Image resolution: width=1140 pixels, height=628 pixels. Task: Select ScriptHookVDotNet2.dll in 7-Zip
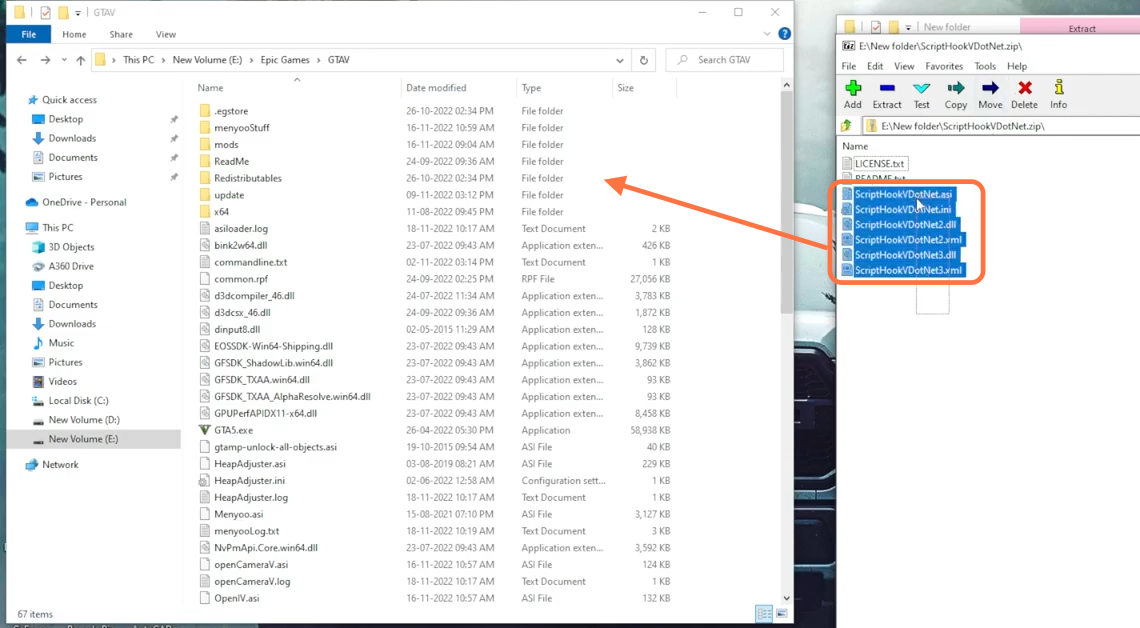click(905, 225)
